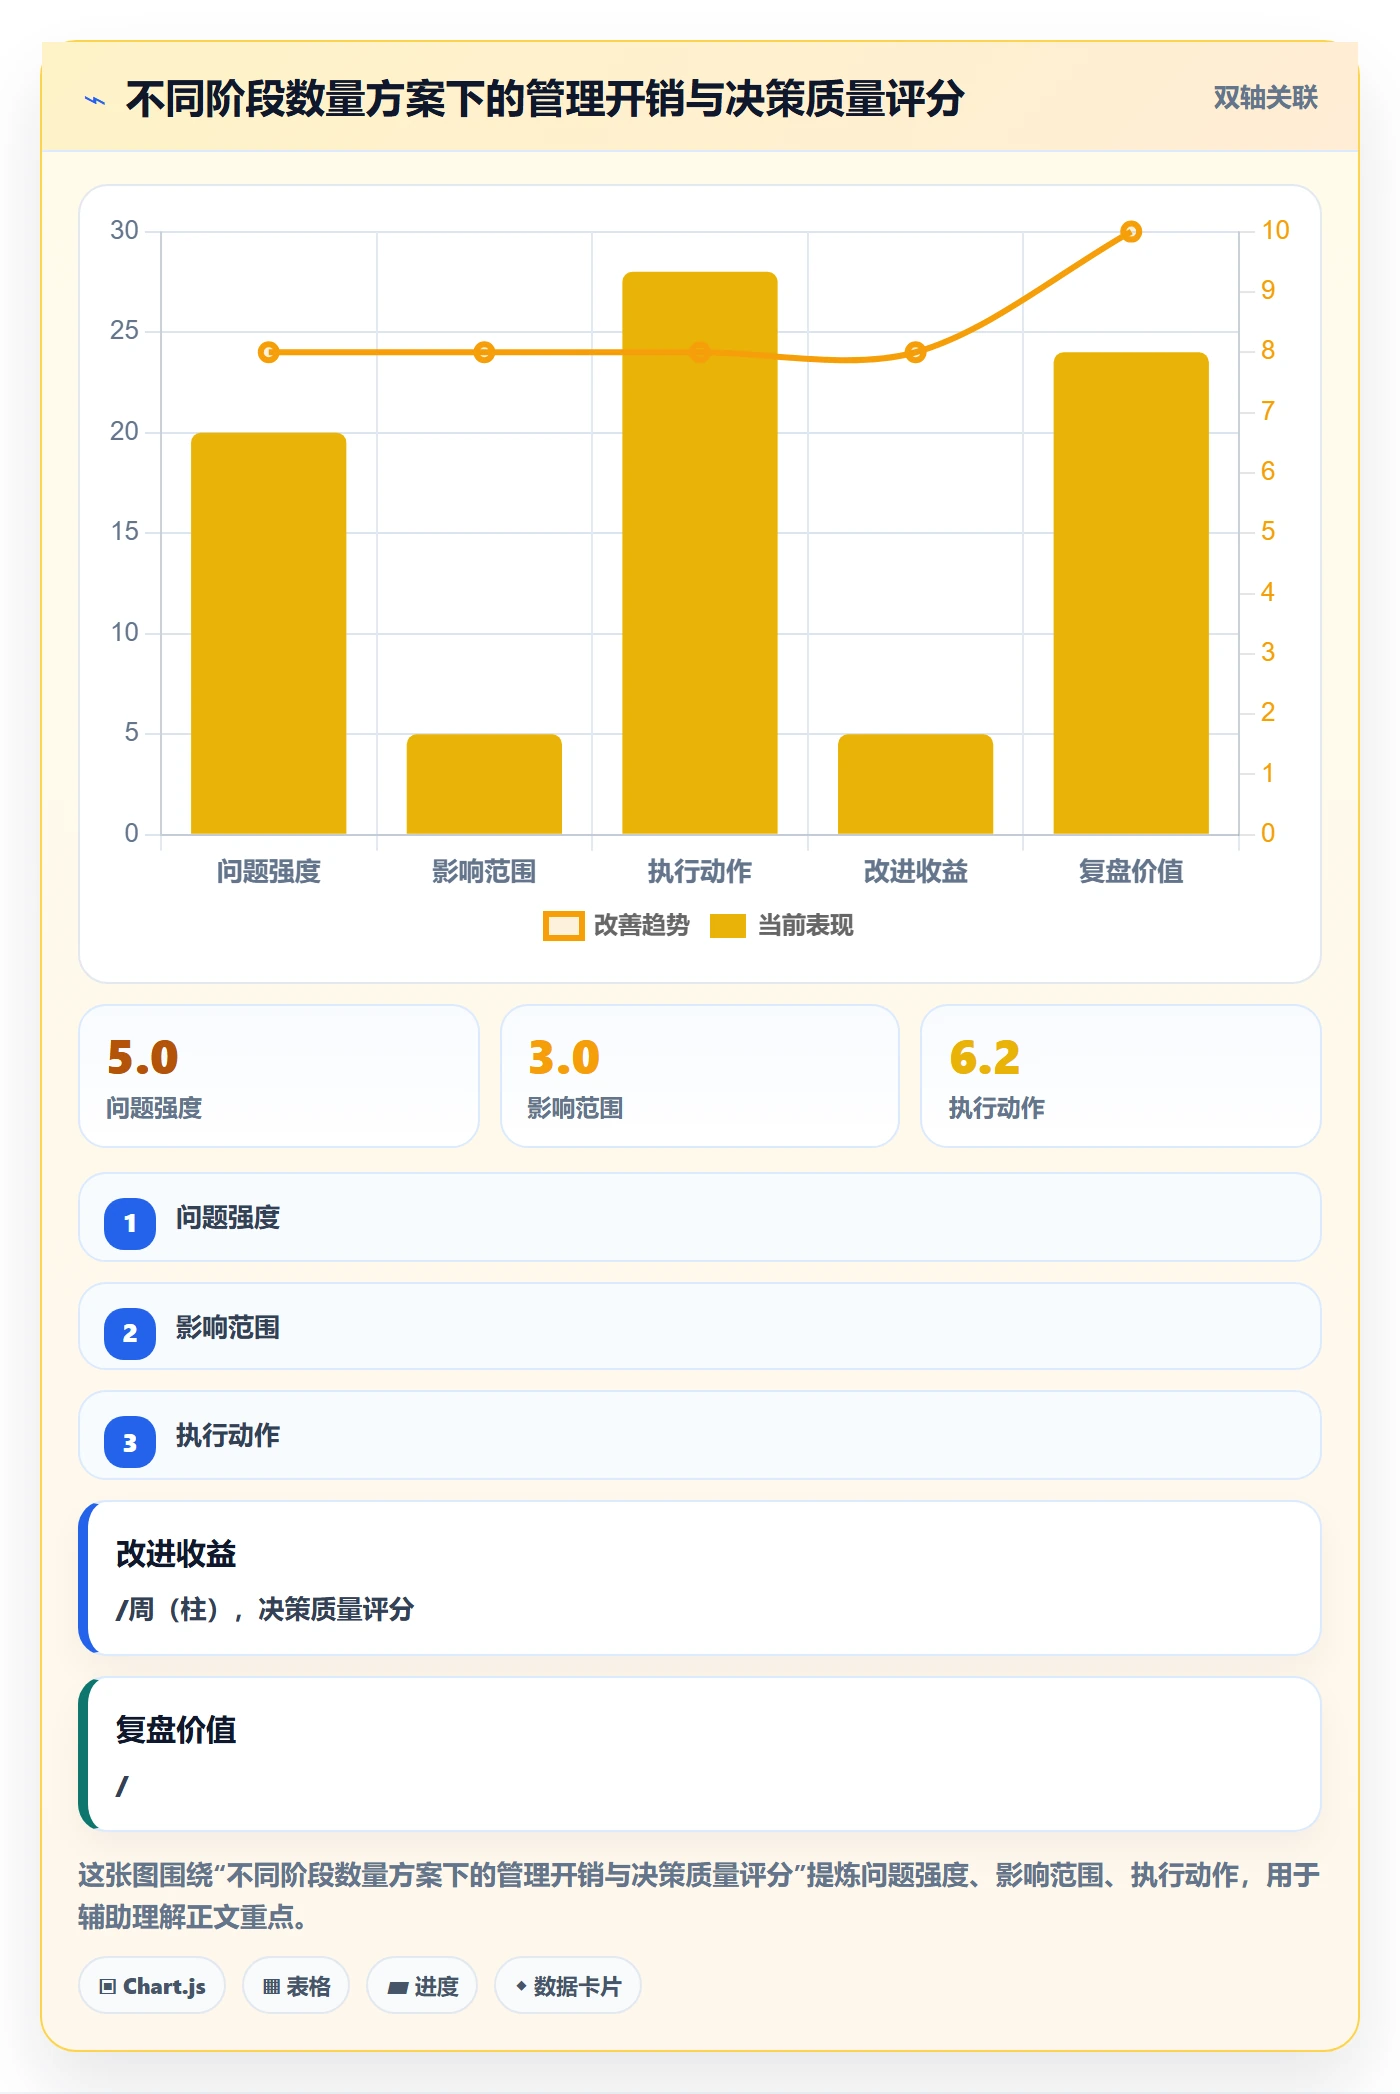
Task: Click the 进度 tag
Action: 422,1986
